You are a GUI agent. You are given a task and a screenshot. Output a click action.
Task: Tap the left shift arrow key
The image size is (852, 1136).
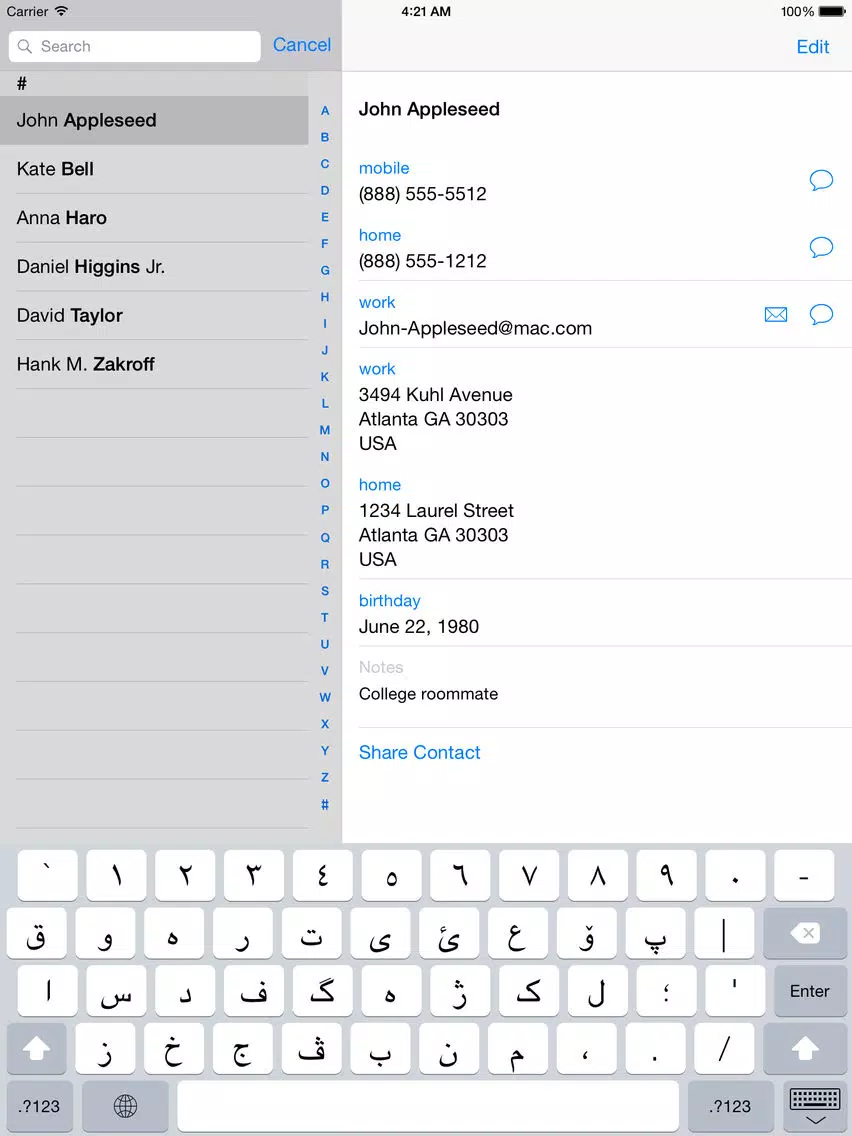click(x=36, y=1048)
